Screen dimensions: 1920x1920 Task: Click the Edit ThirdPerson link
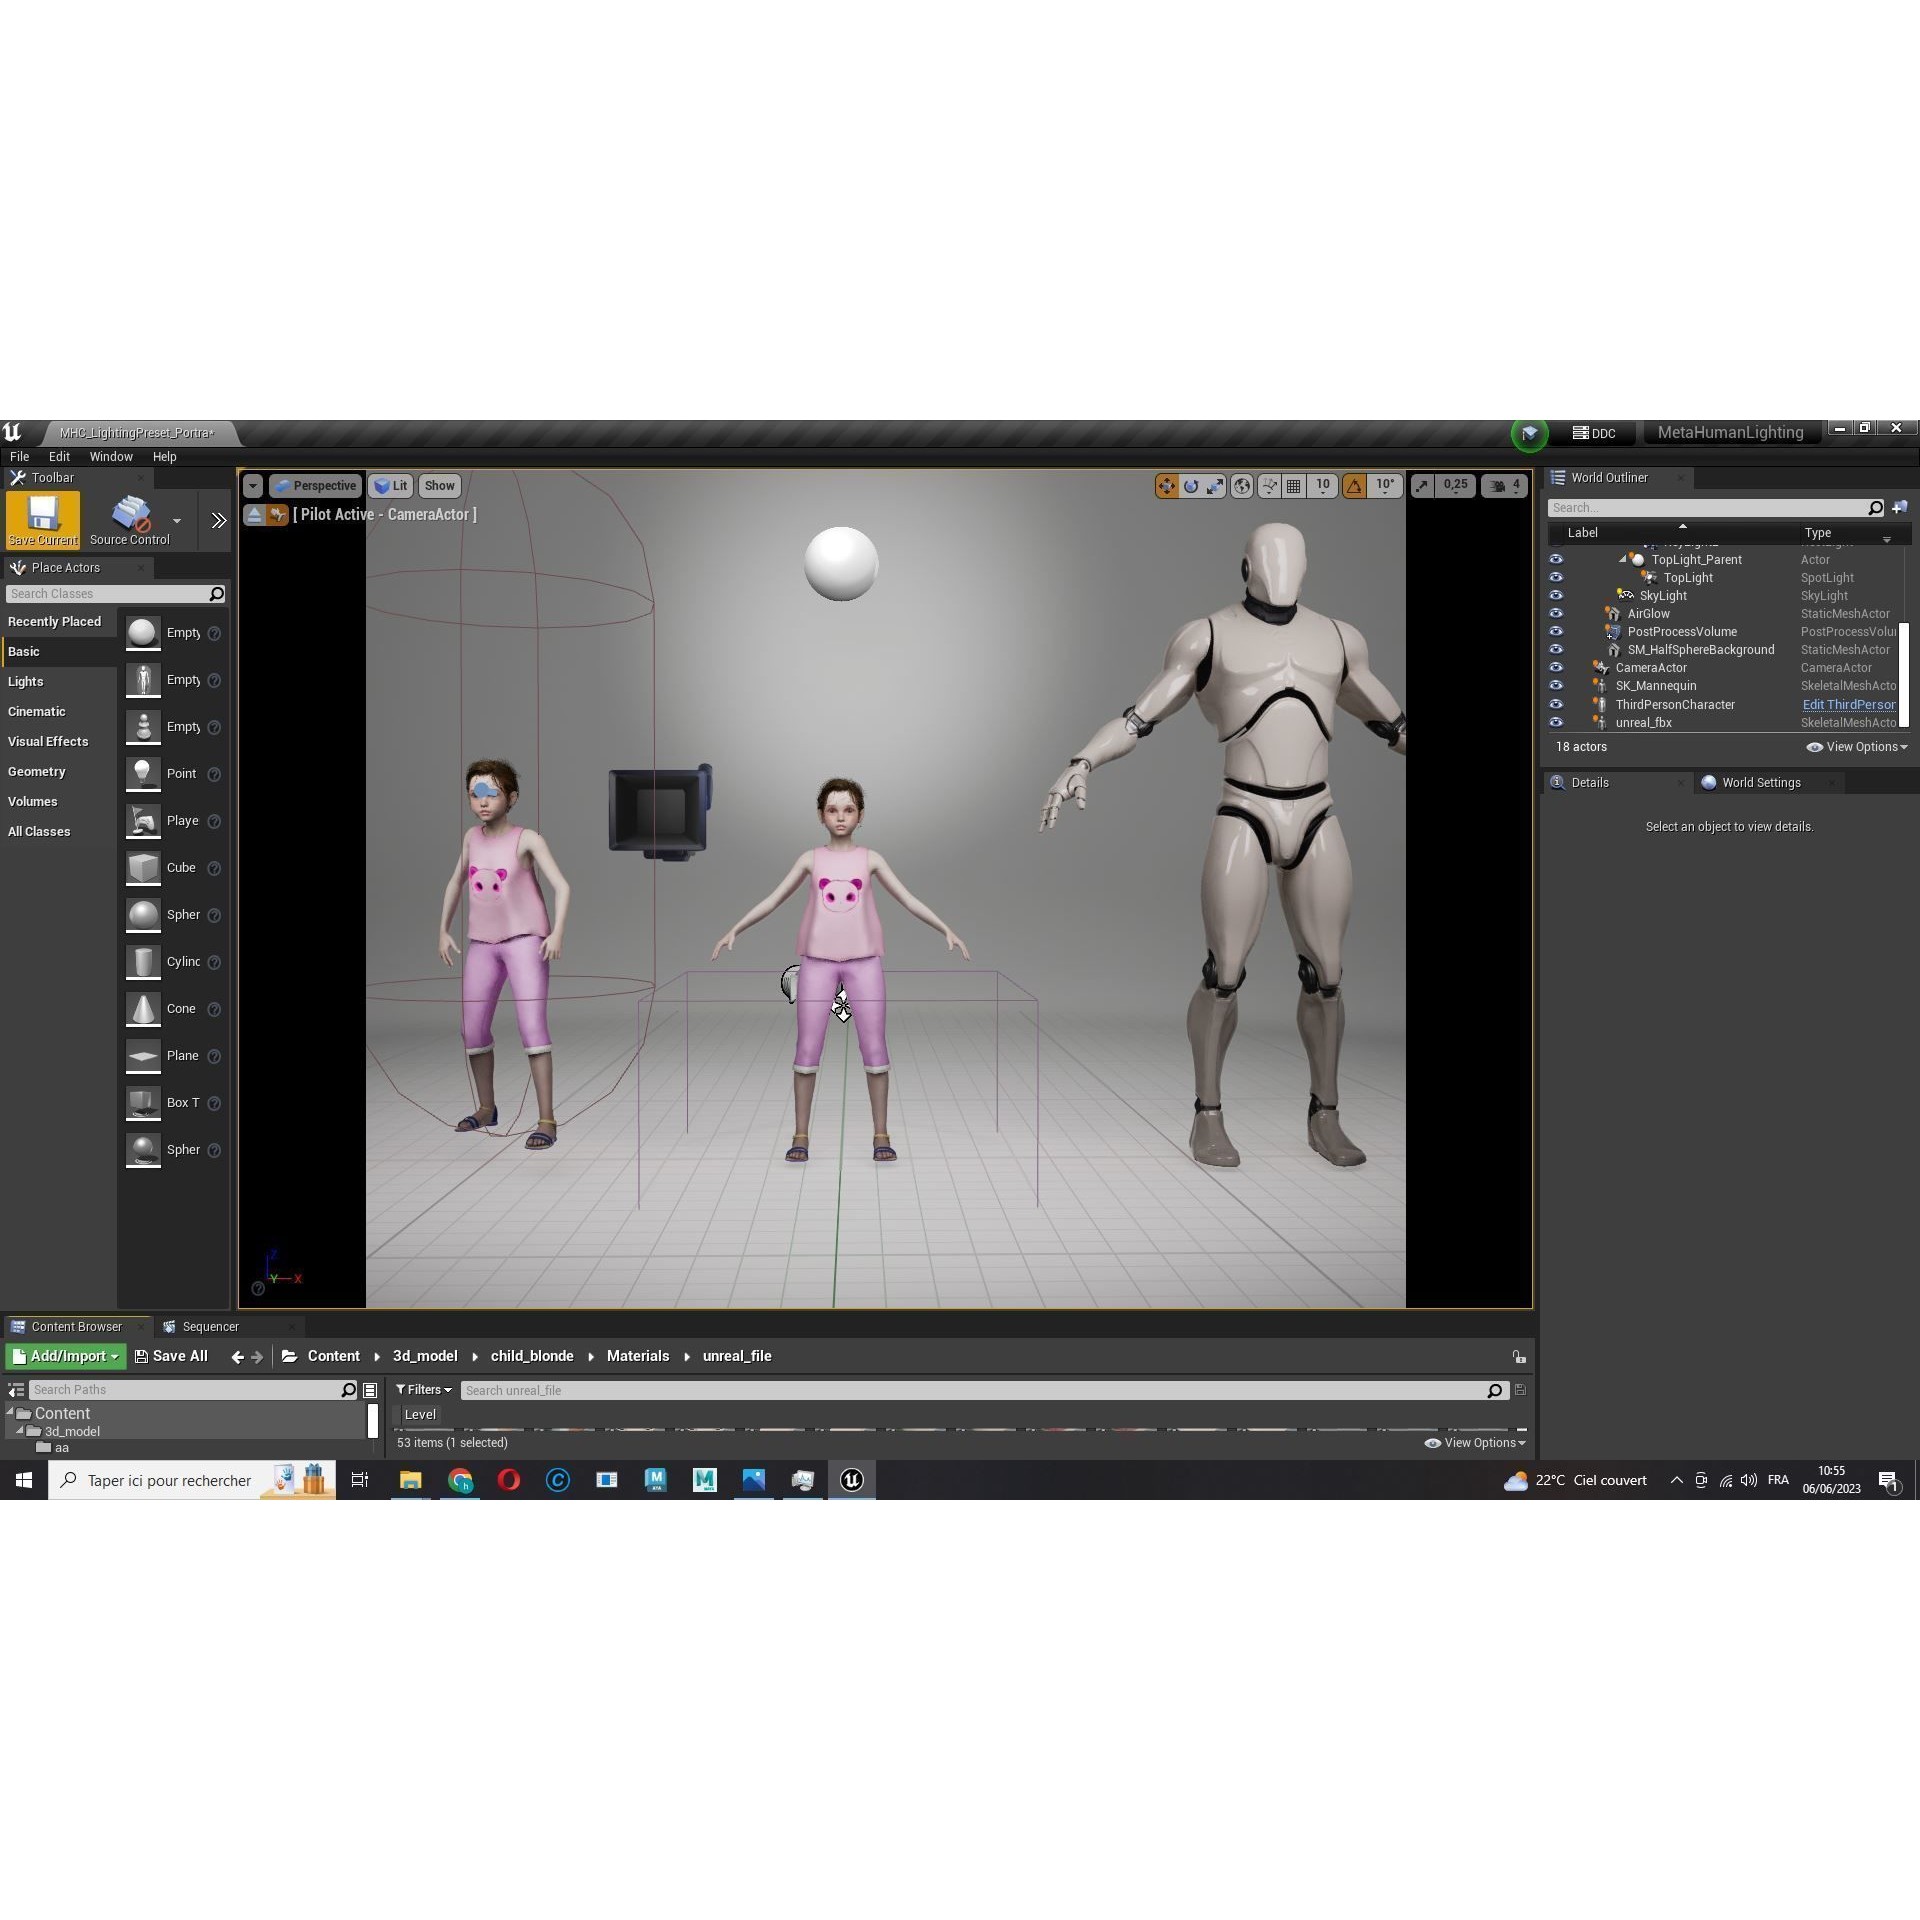[1849, 705]
